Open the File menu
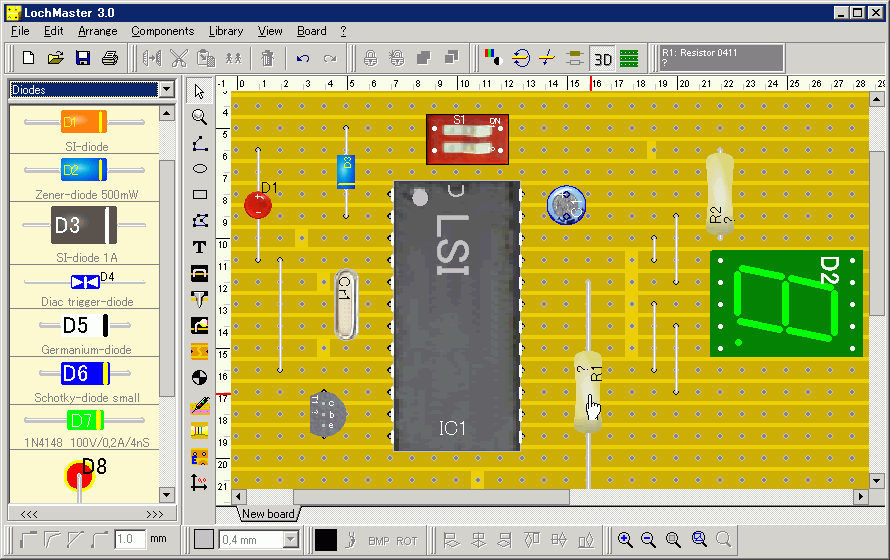Screen dimensions: 890x560 [x=20, y=31]
